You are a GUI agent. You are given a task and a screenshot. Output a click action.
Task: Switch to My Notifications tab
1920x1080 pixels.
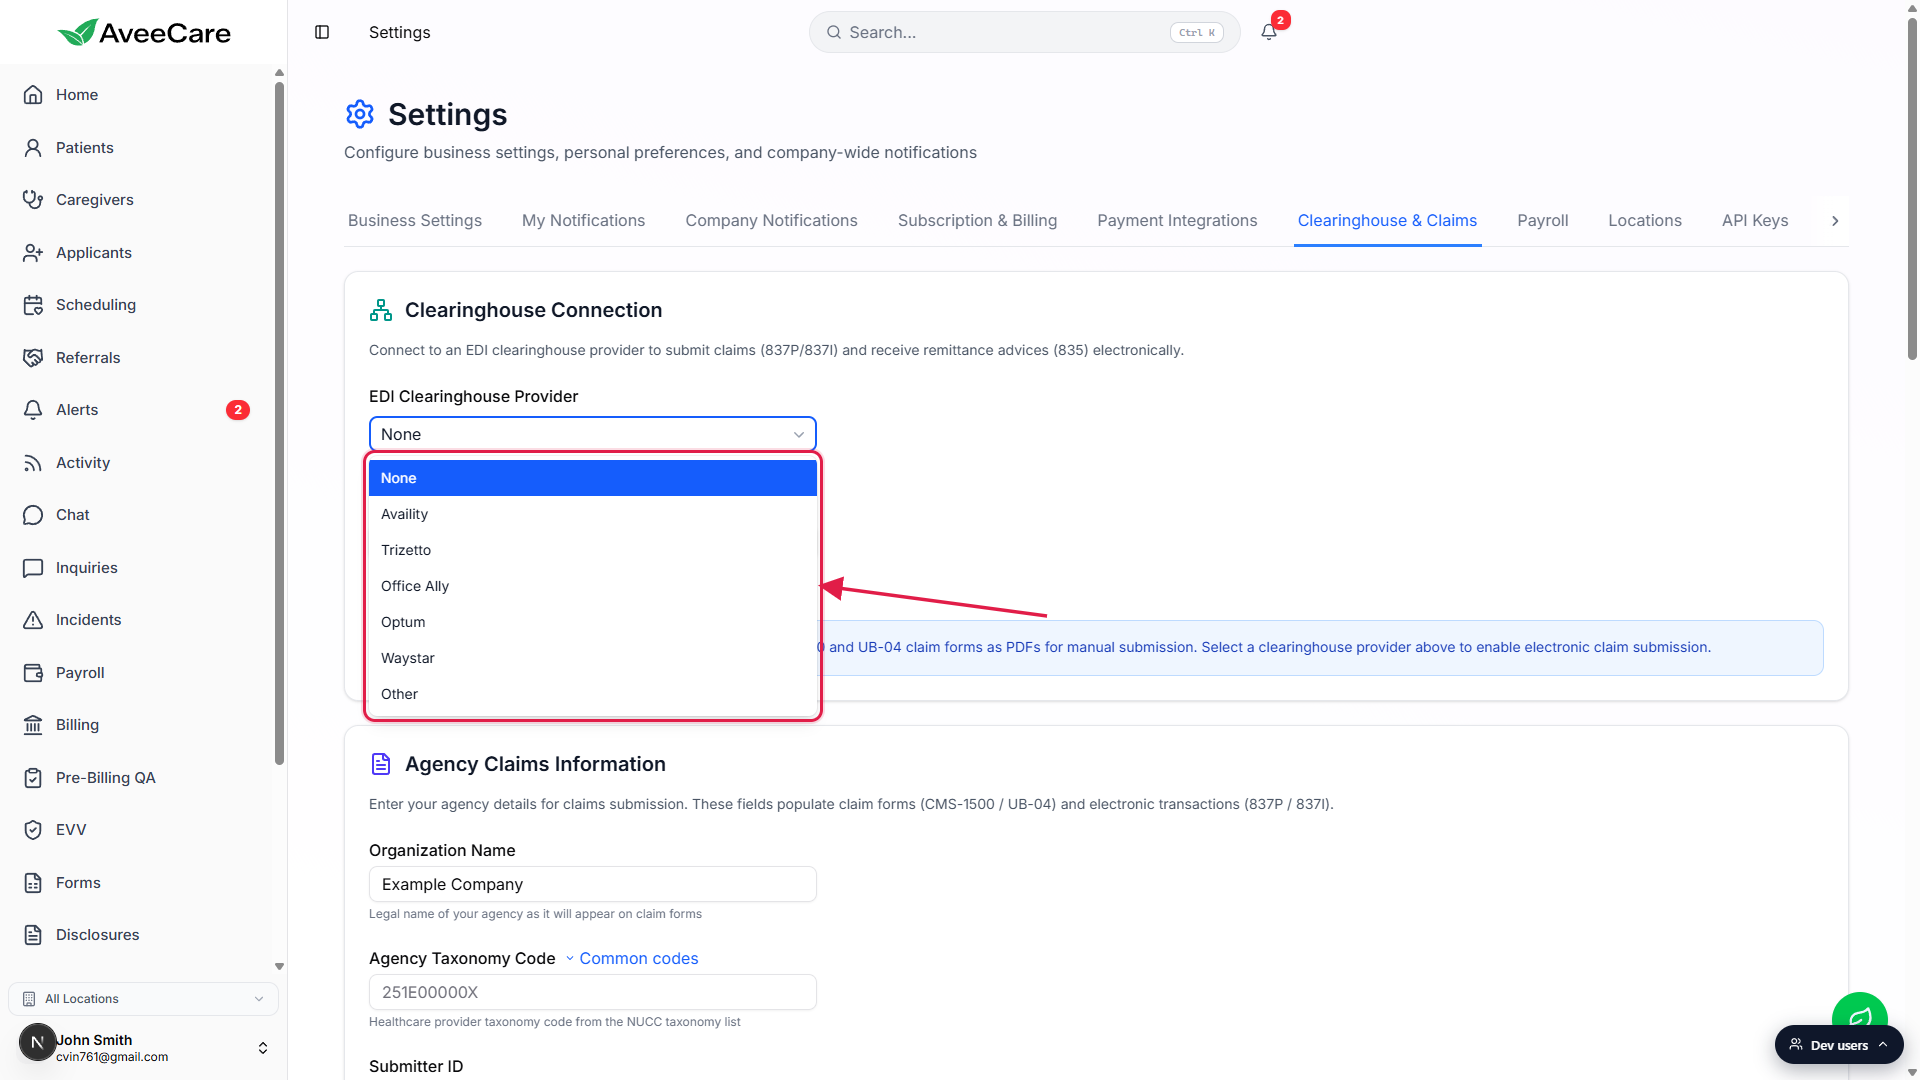[x=583, y=221]
